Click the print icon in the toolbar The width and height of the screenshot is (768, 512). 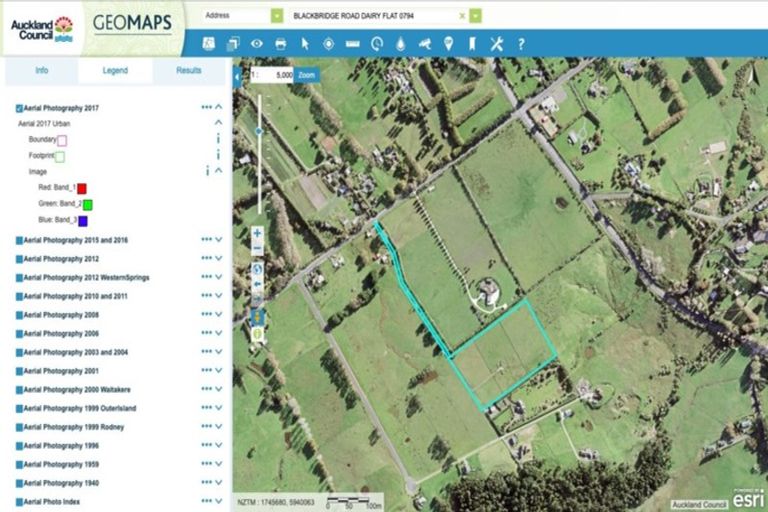click(281, 44)
